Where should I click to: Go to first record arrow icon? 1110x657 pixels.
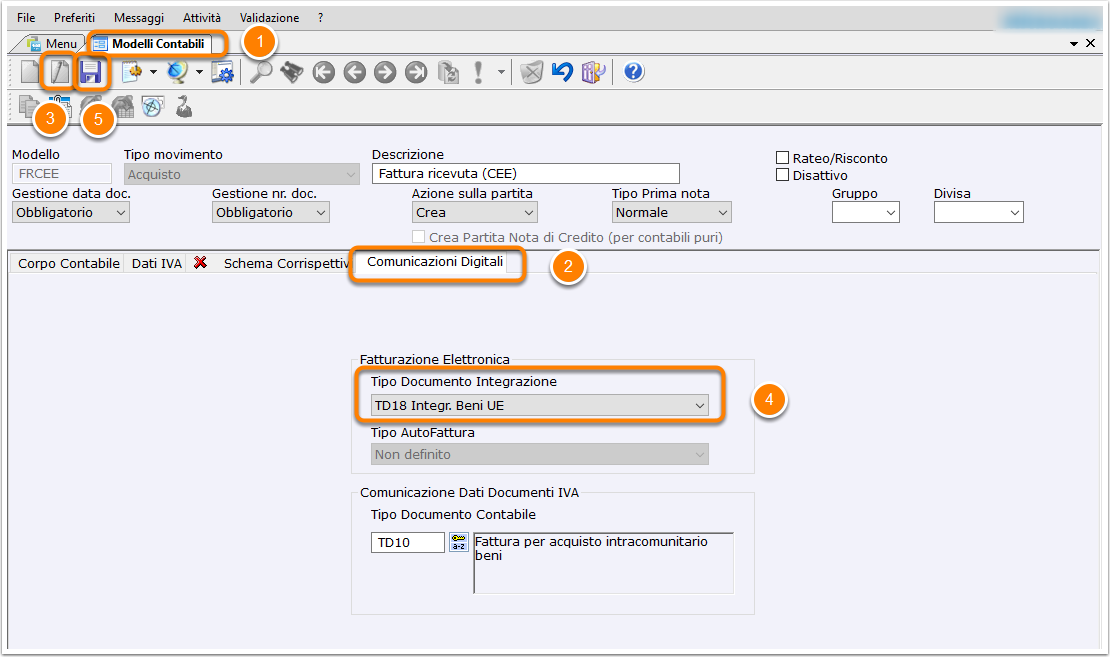(324, 72)
